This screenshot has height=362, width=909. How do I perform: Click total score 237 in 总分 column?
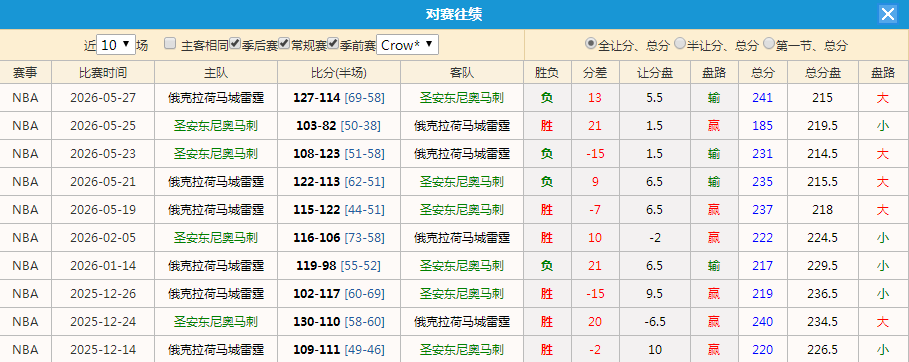tap(762, 209)
